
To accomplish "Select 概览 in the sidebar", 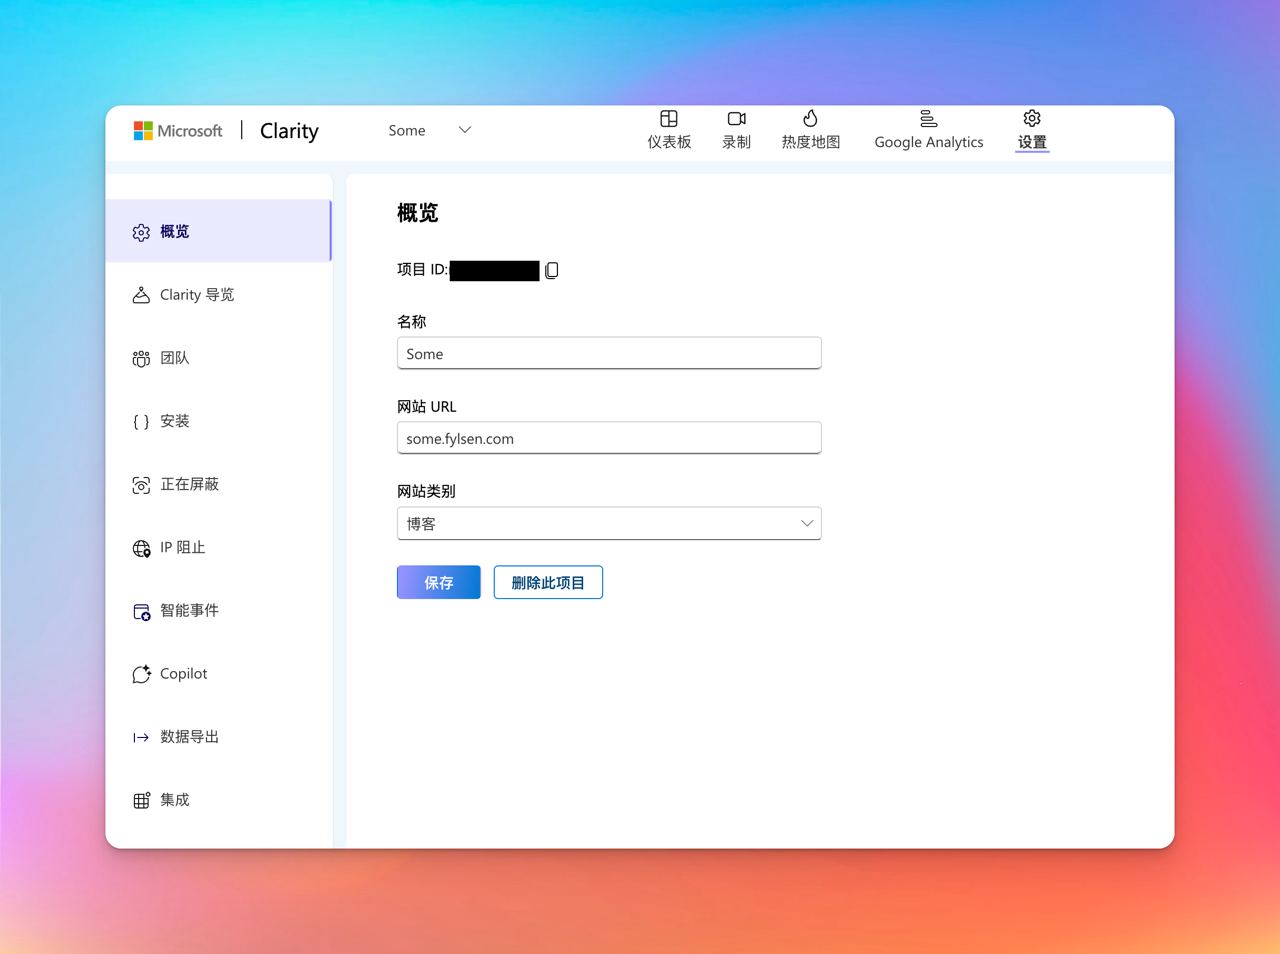I will coord(218,231).
